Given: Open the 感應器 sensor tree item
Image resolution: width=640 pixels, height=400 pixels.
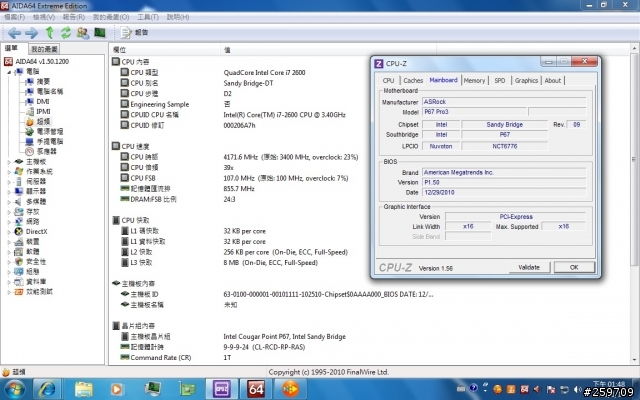Looking at the screenshot, I should [47, 151].
